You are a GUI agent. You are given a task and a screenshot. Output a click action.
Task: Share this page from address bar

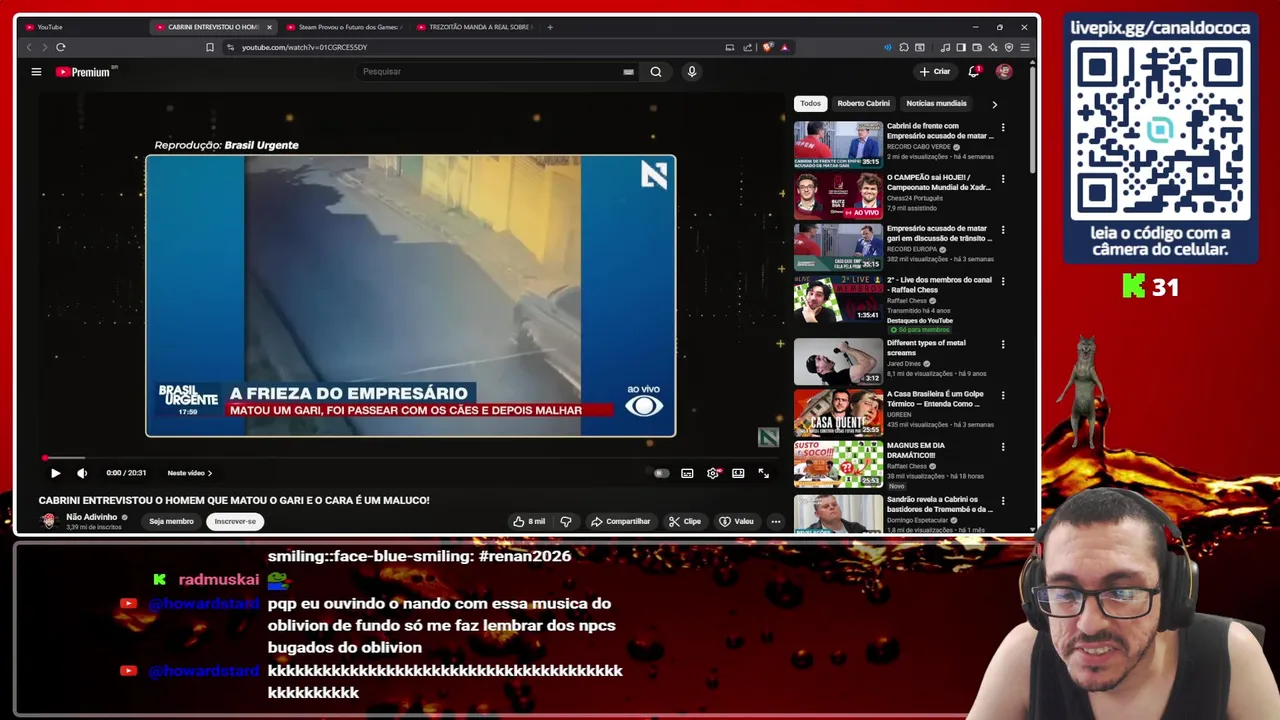(x=747, y=47)
